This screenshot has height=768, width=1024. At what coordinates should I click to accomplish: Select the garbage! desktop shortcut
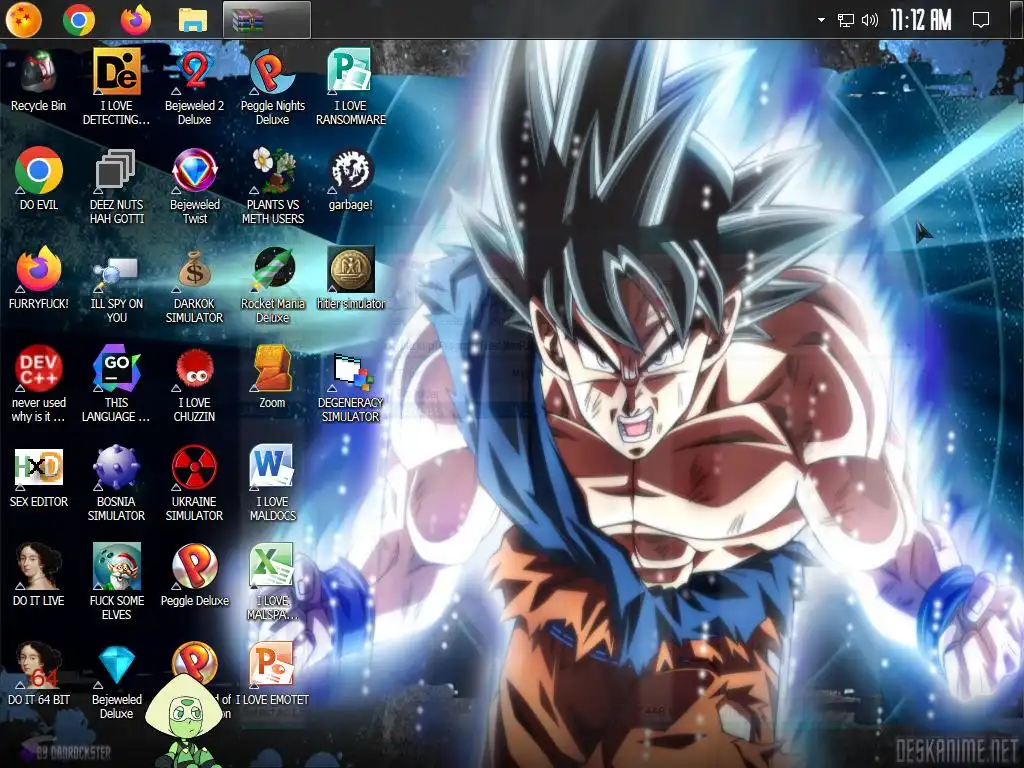click(x=351, y=180)
